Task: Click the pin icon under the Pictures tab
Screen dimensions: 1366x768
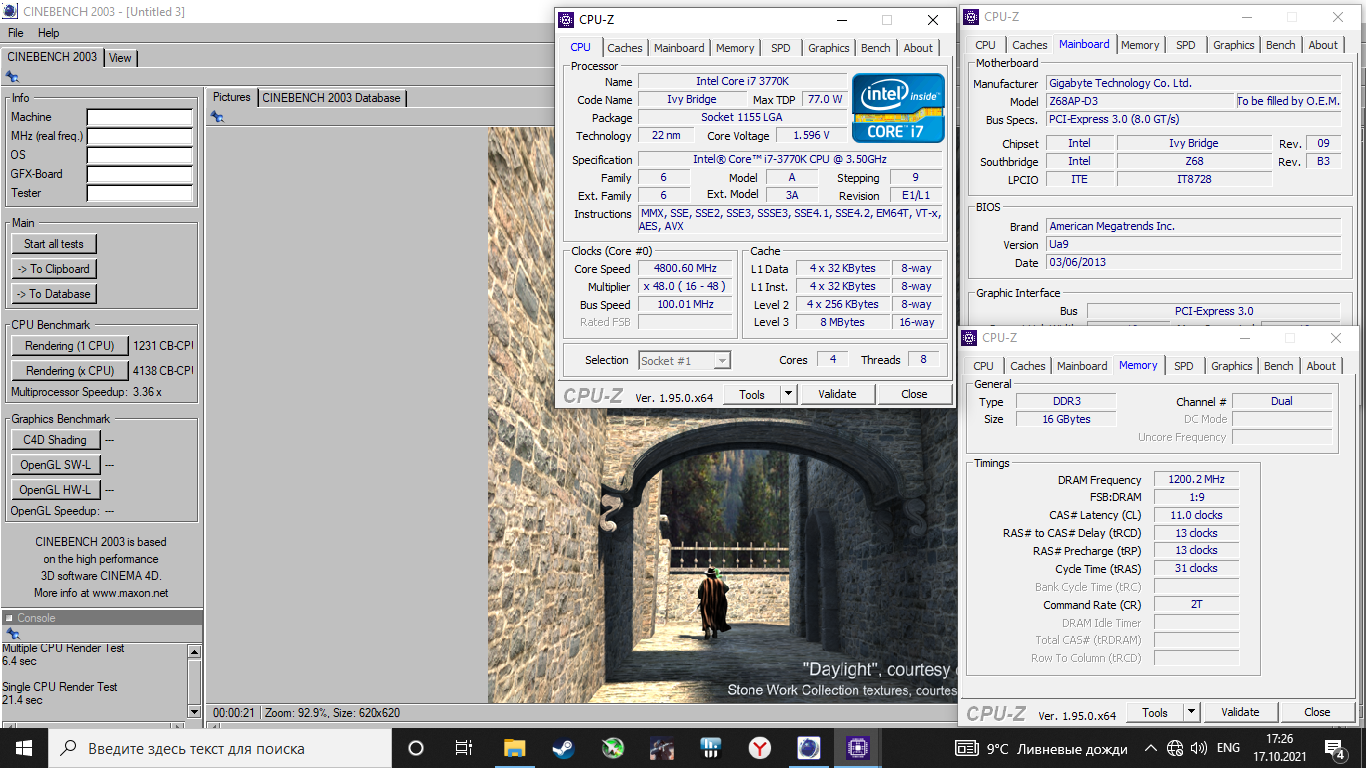Action: click(217, 117)
